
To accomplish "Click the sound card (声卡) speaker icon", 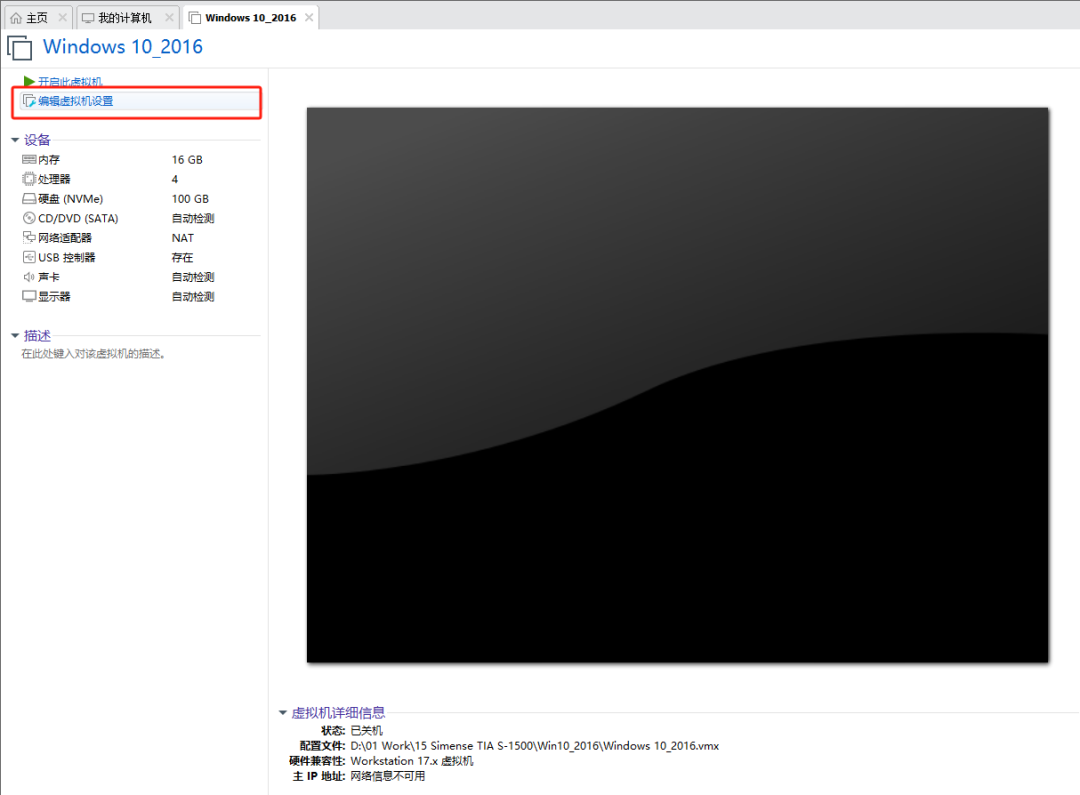I will tap(29, 277).
